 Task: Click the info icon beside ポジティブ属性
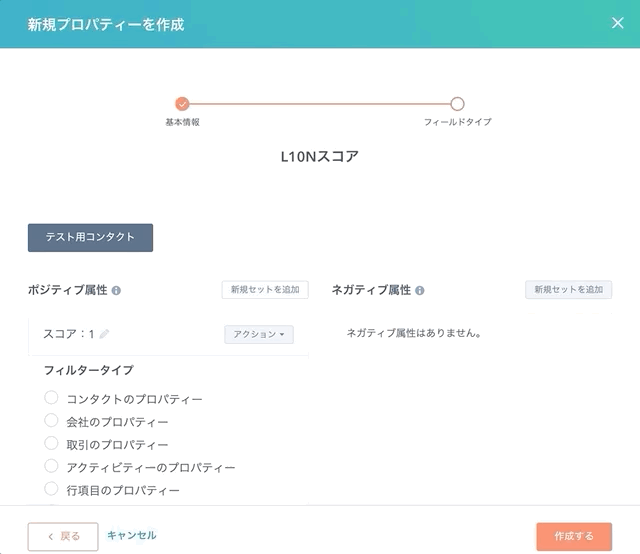pyautogui.click(x=116, y=291)
